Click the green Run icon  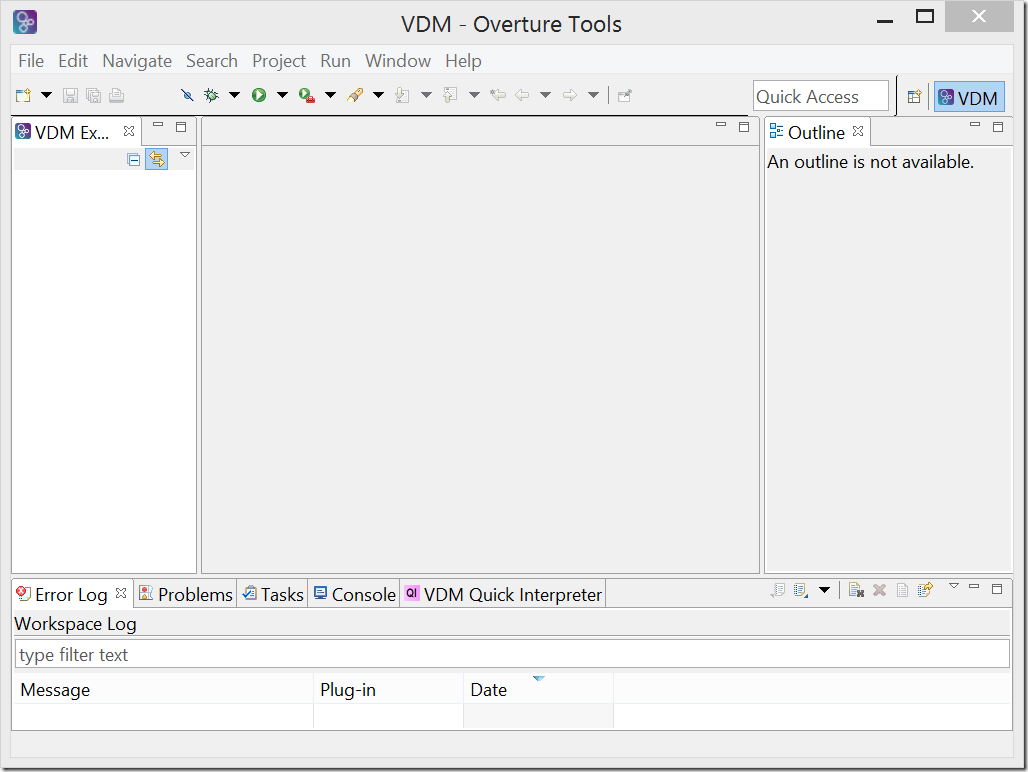[x=259, y=96]
